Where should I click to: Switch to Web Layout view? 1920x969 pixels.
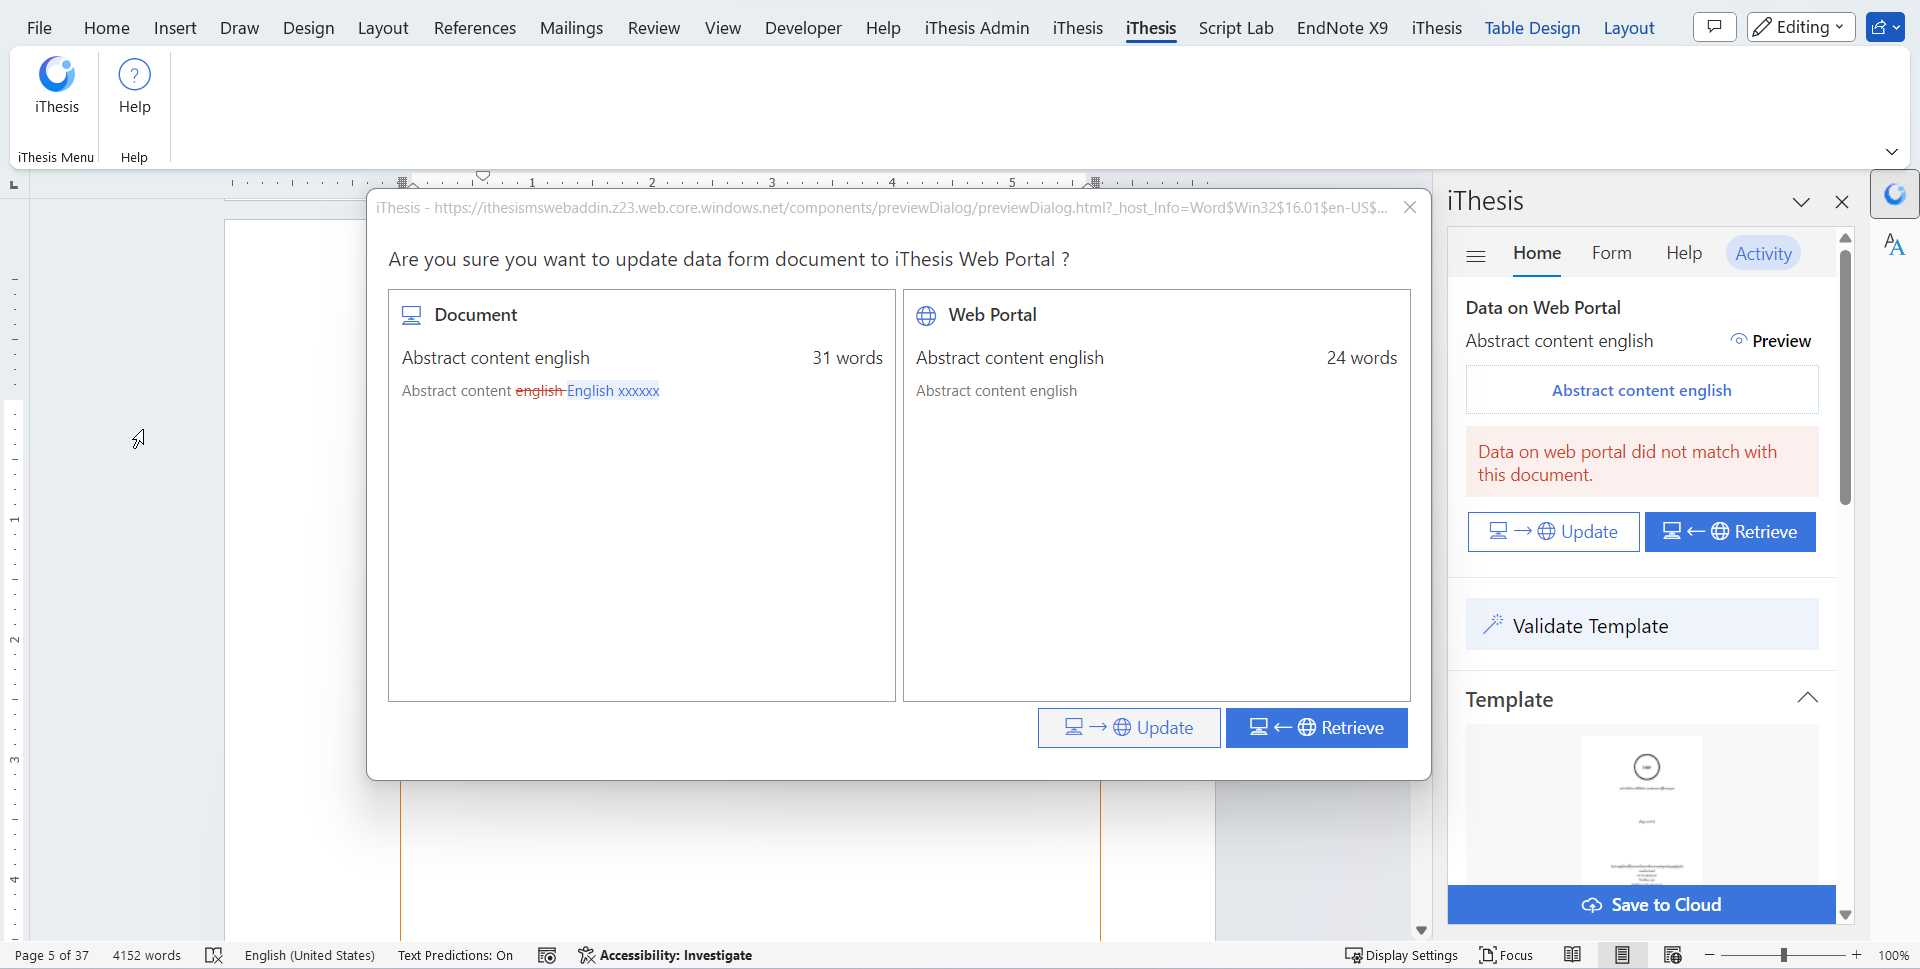[1673, 956]
